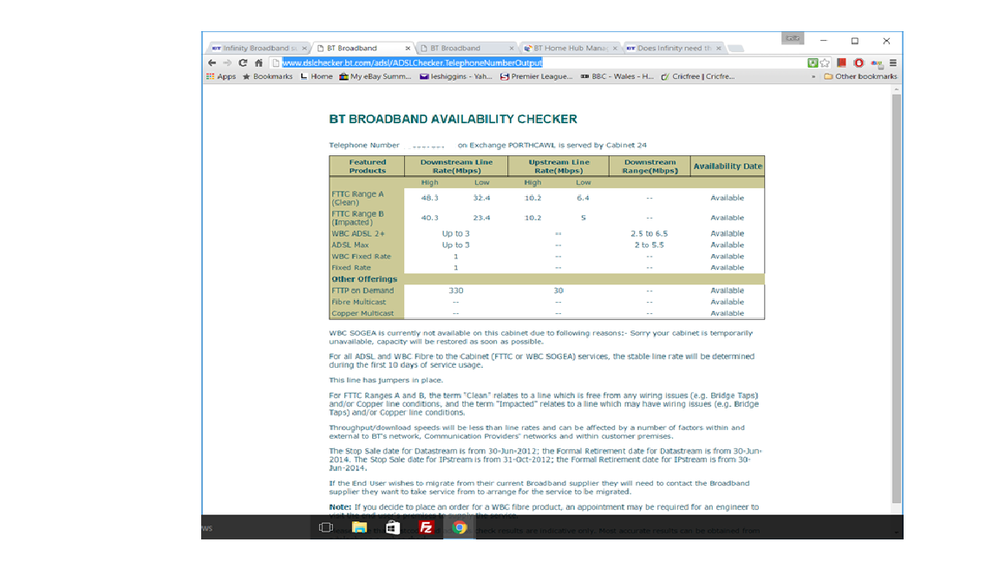Viewport: 999px width, 562px height.
Task: Close the Does Infinity need tab
Action: [718, 48]
